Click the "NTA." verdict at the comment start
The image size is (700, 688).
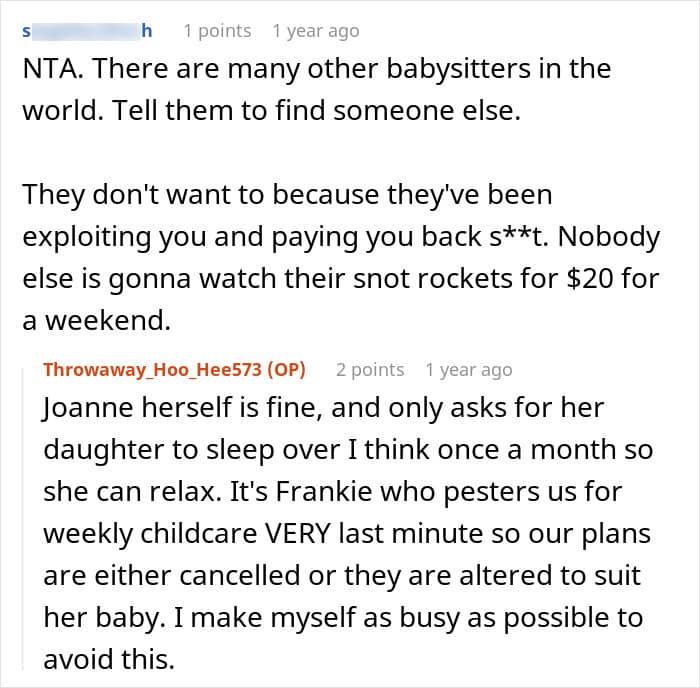(47, 71)
